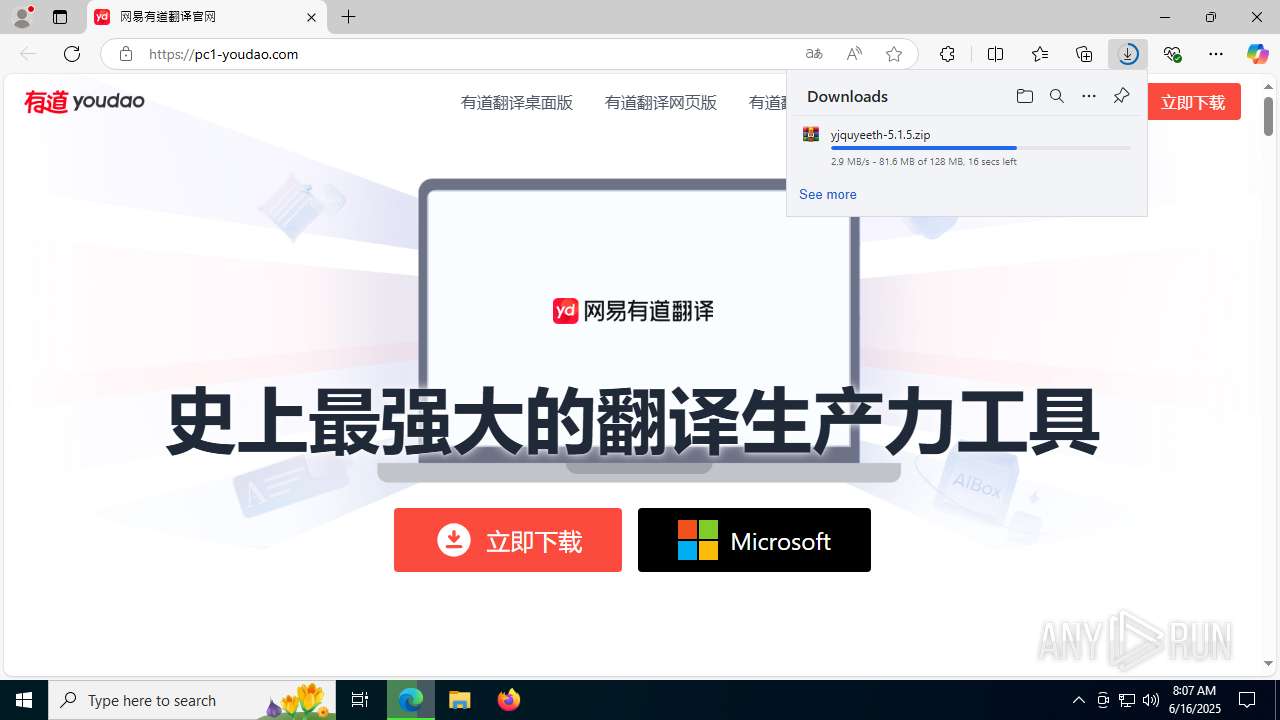Image resolution: width=1280 pixels, height=720 pixels.
Task: Open Extensions puzzle icon
Action: click(947, 54)
